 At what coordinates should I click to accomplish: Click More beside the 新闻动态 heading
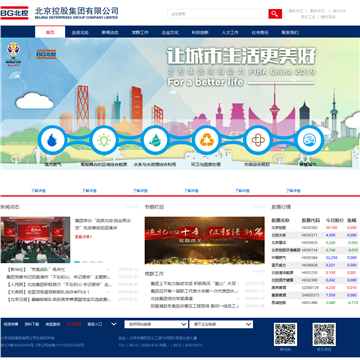tap(132, 207)
